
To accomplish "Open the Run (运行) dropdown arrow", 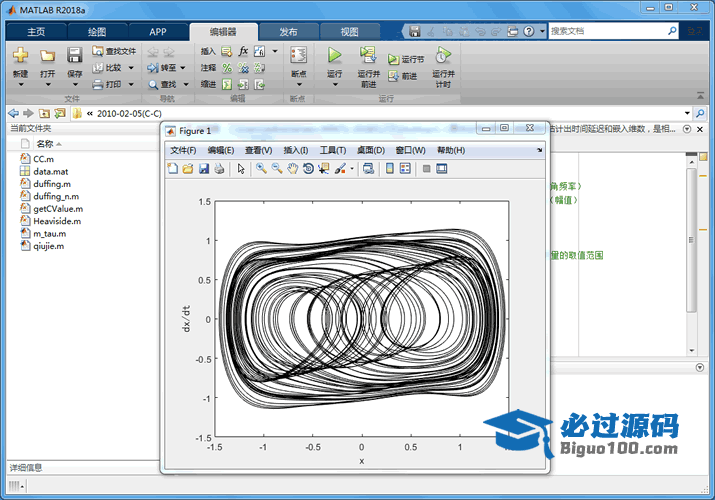I will (335, 84).
